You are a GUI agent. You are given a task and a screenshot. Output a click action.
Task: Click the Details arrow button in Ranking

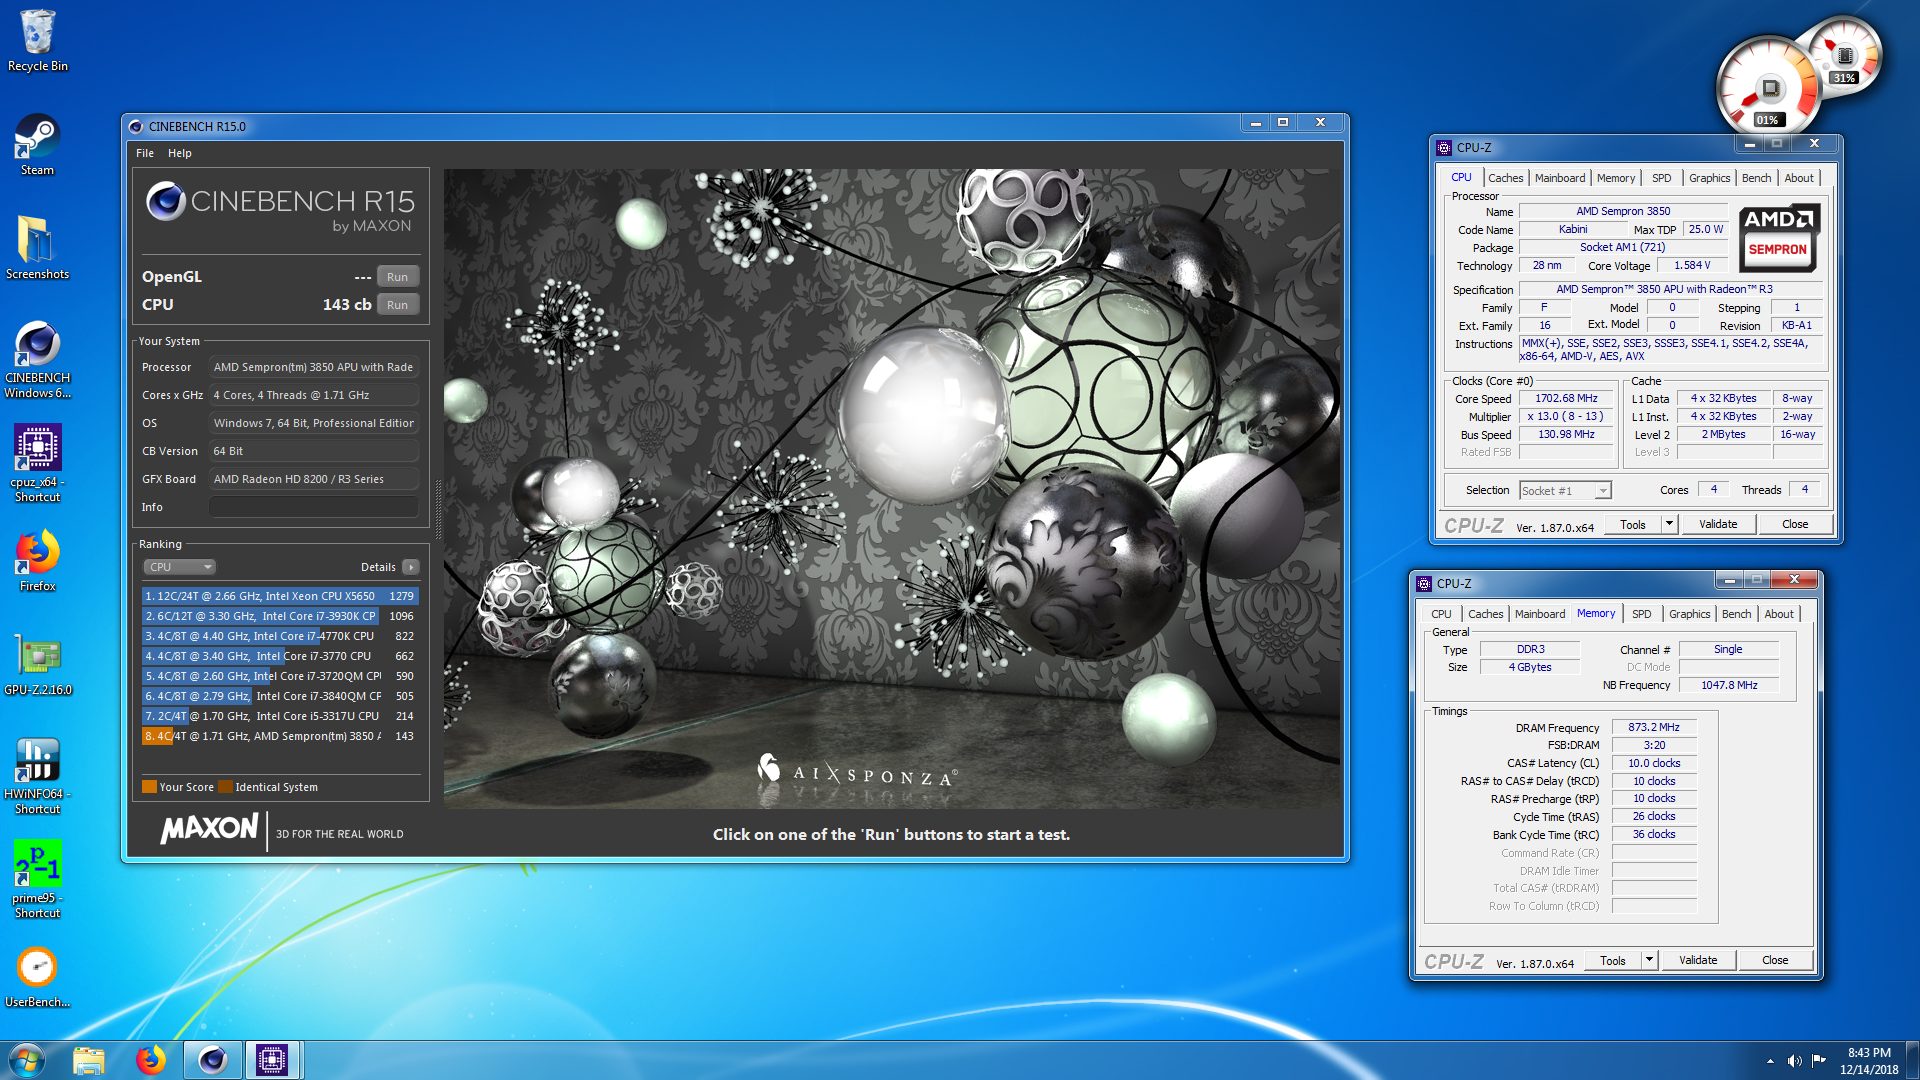(x=411, y=567)
